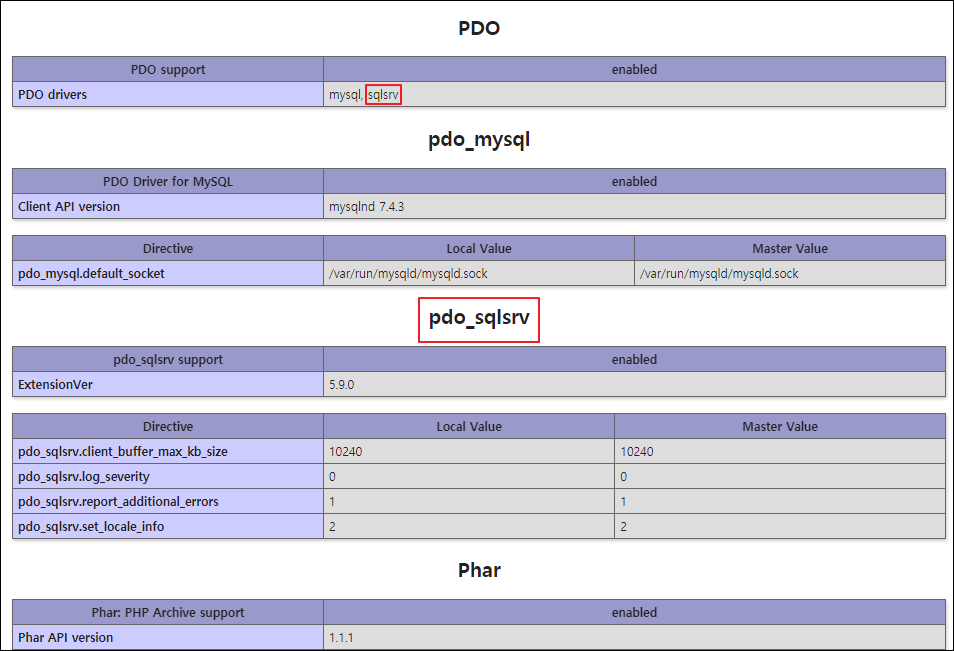Click the 'ExtensionVer' row label

55,385
